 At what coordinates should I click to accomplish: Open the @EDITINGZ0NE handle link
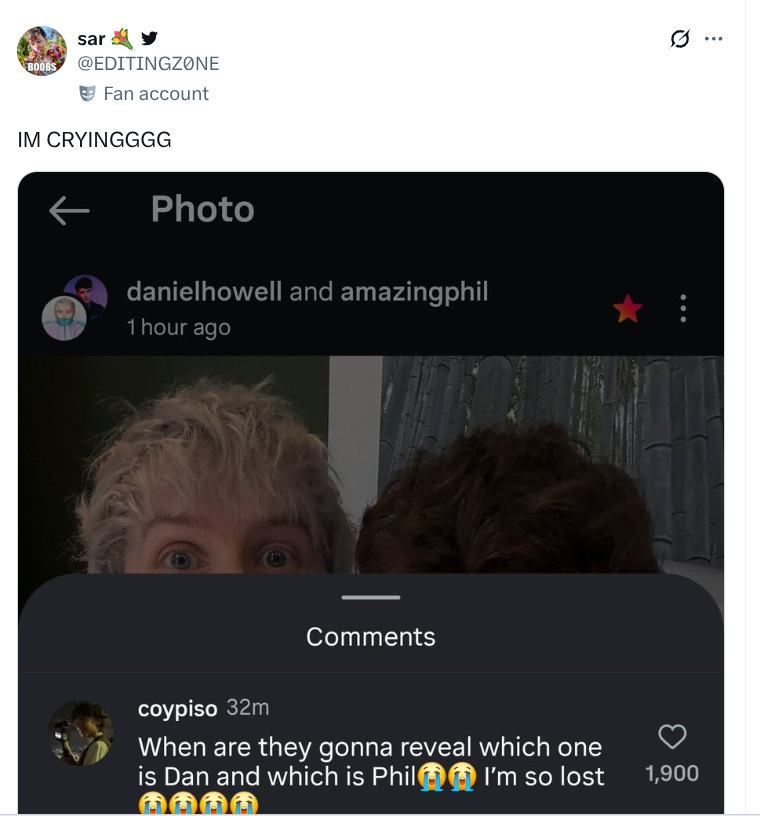148,63
